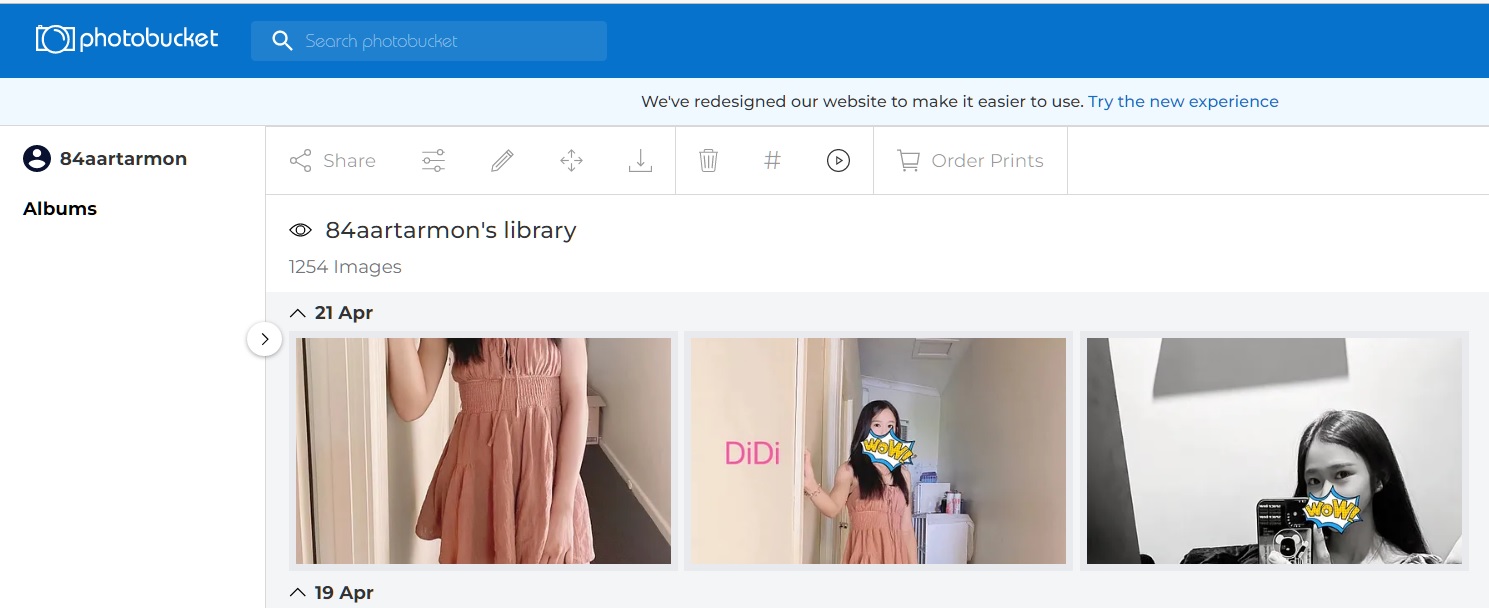The height and width of the screenshot is (608, 1489).
Task: Open the DiDi photo thumbnail
Action: pos(878,451)
